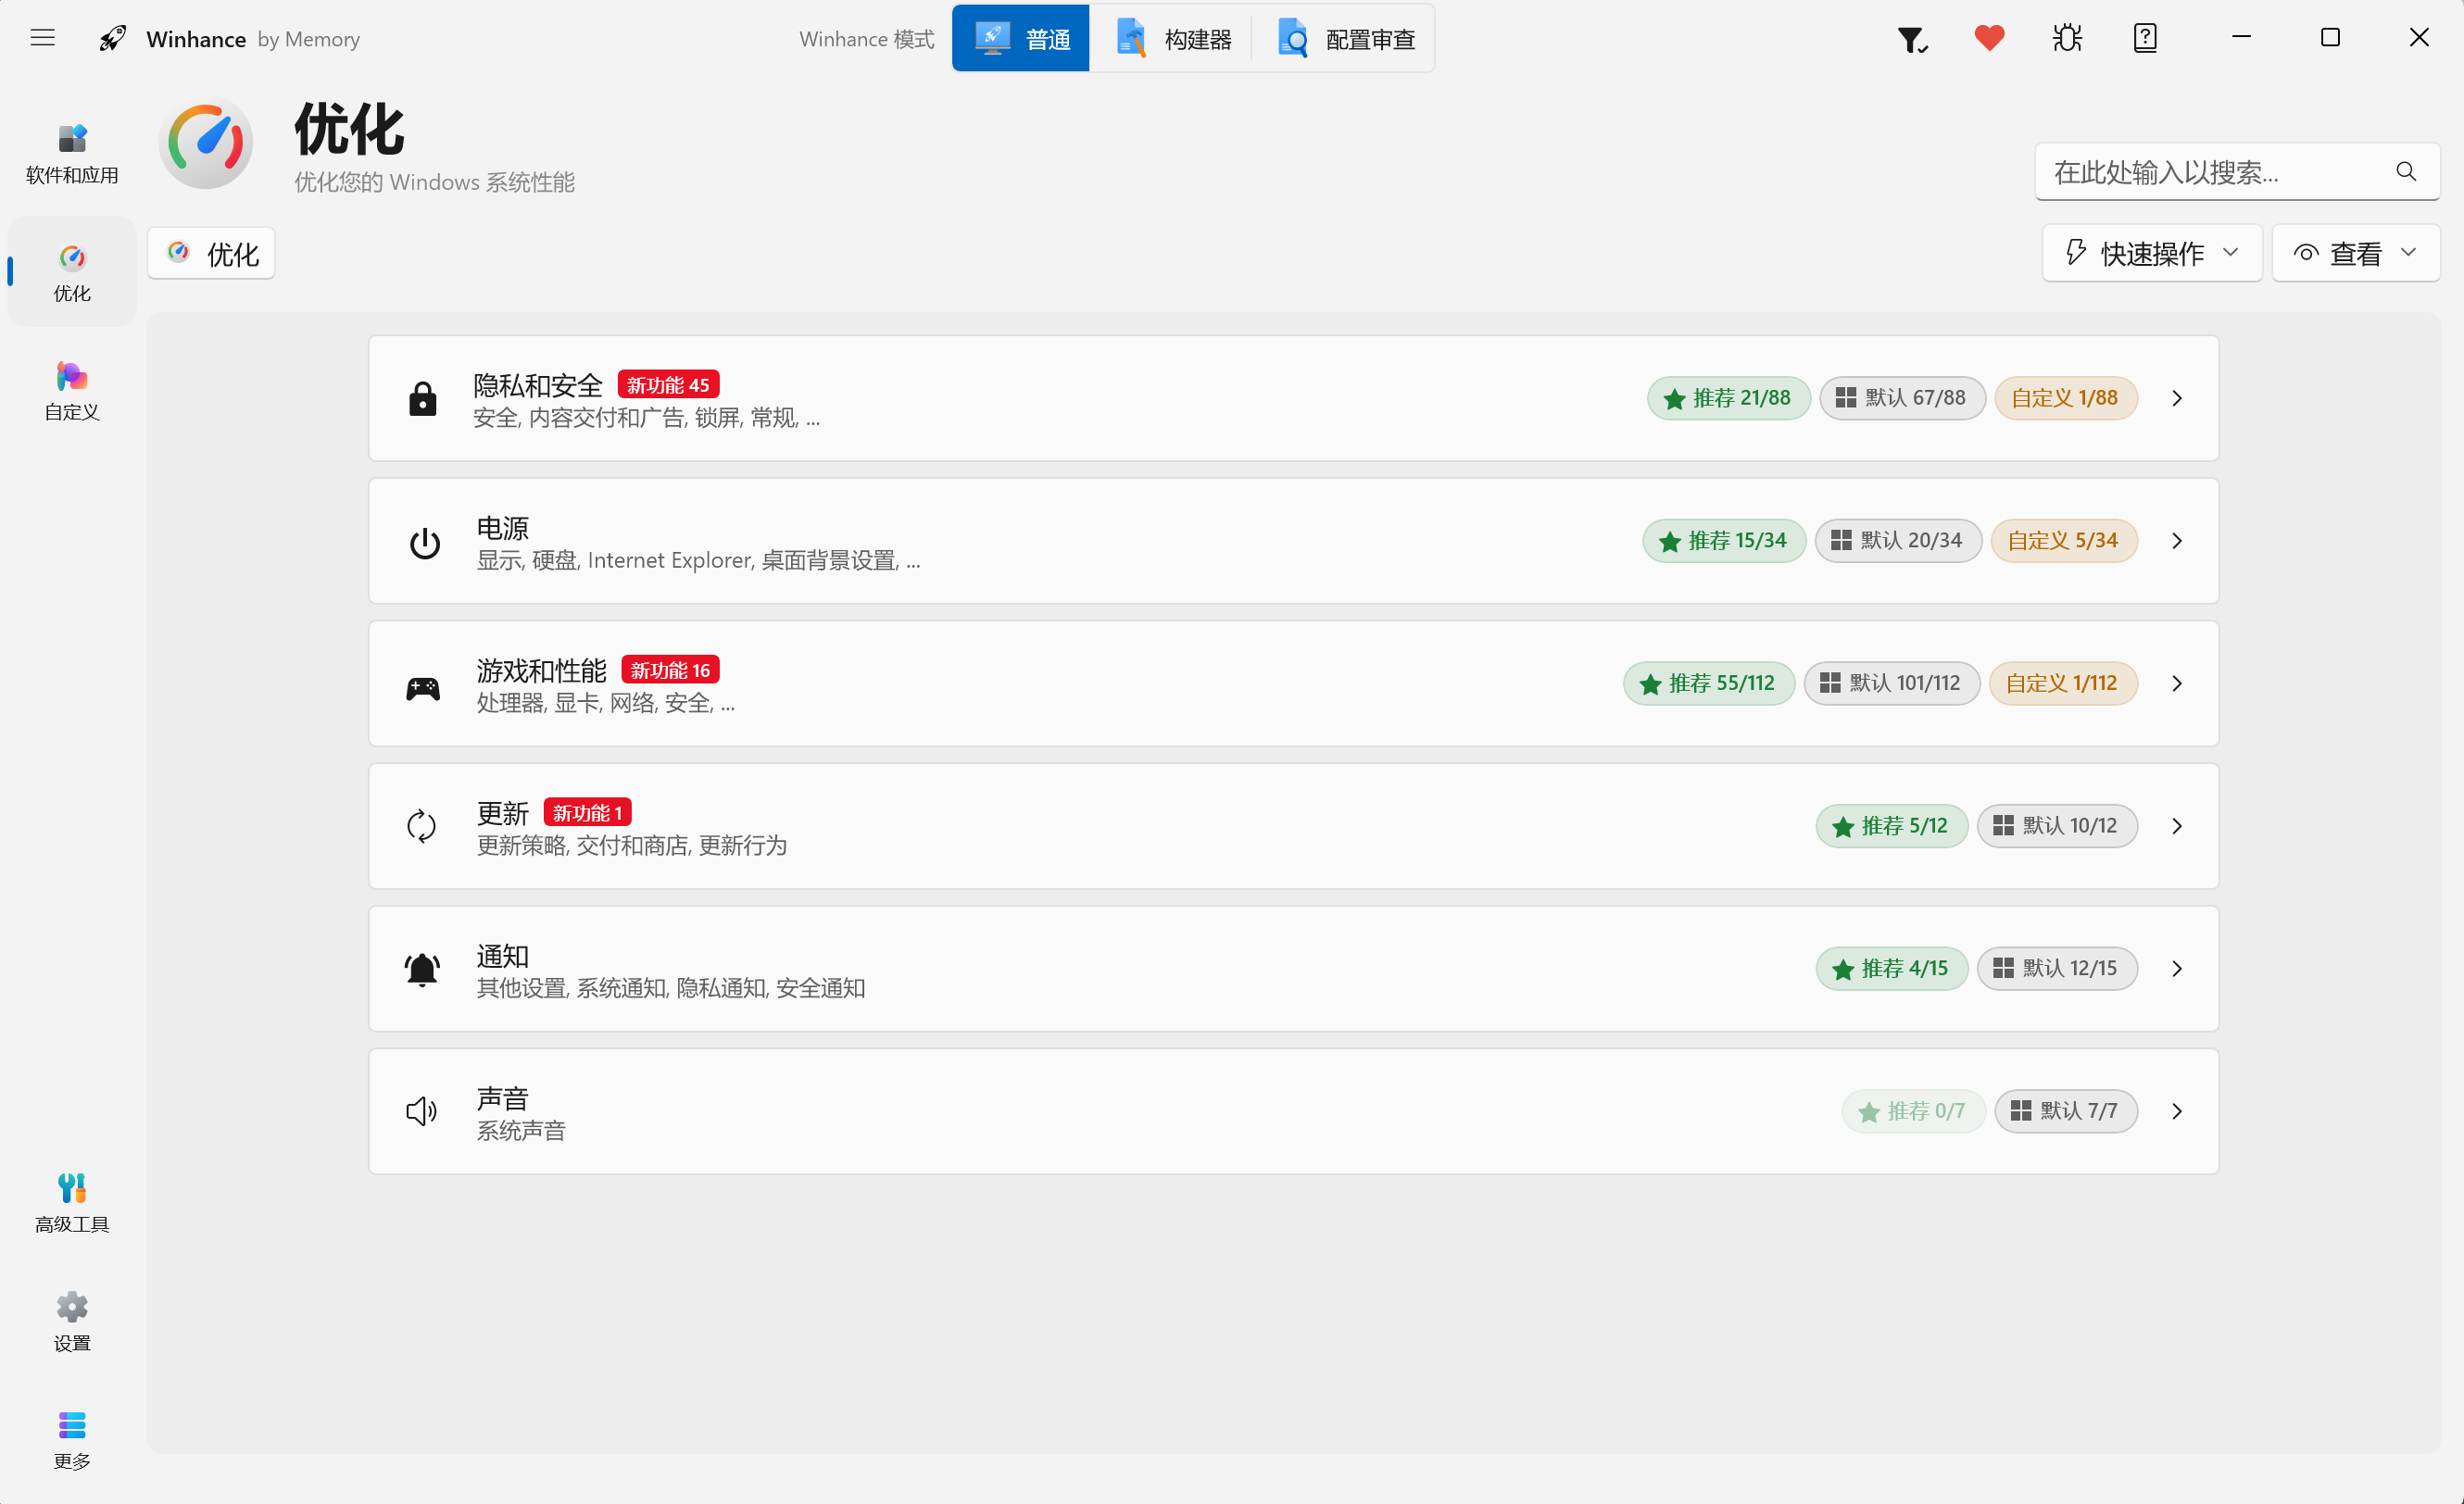2464x1504 pixels.
Task: Toggle 默认 20/34 badge on 电源
Action: click(x=1897, y=541)
